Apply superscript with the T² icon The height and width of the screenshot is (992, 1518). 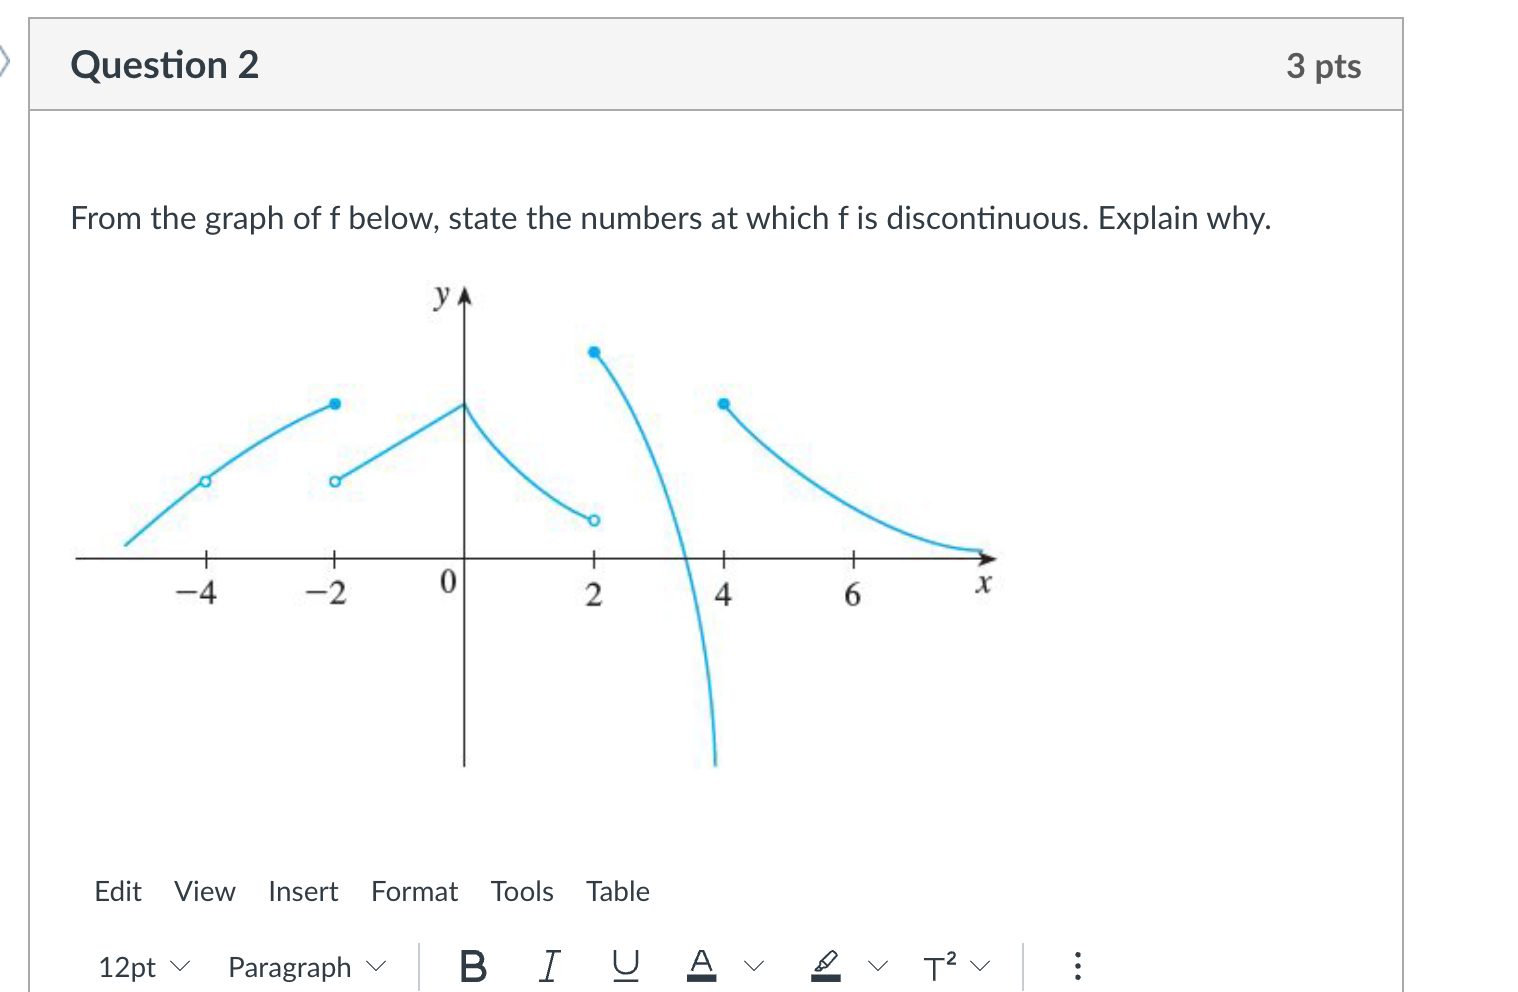[x=939, y=965]
